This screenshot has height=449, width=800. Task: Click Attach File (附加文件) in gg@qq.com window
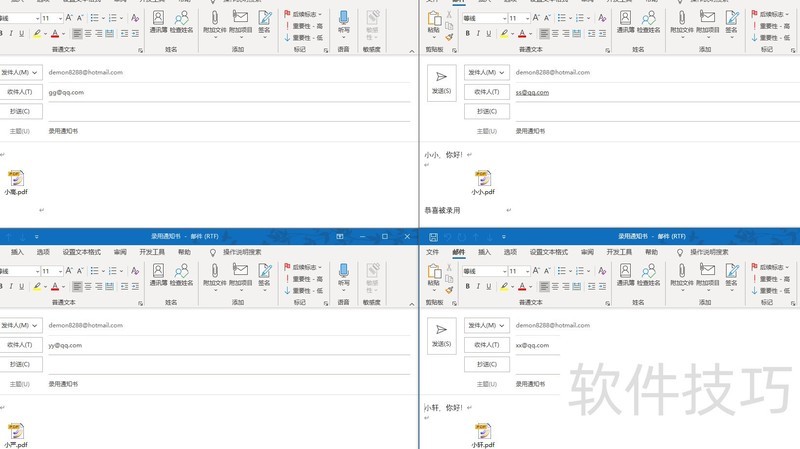tap(214, 24)
